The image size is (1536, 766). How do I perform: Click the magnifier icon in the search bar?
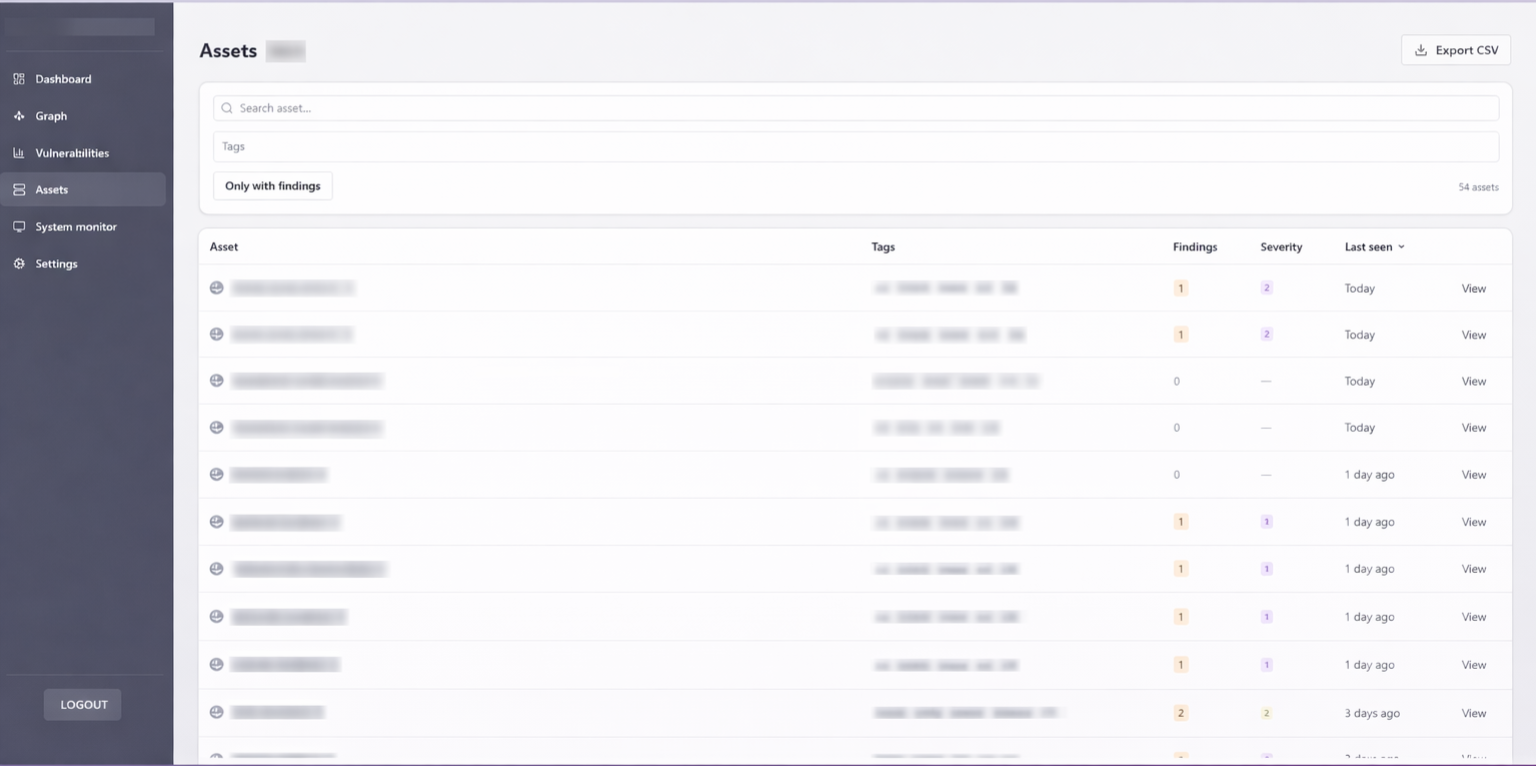tap(226, 107)
